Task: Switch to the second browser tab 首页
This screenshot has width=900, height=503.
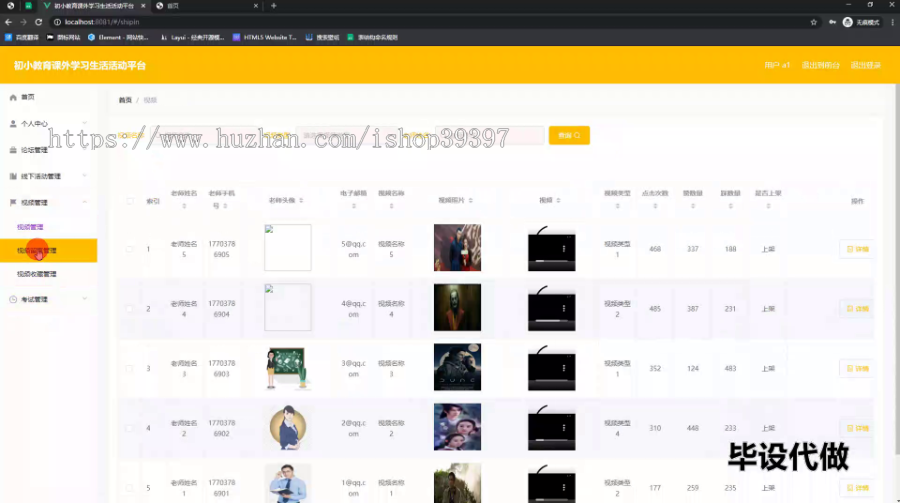Action: [x=207, y=6]
